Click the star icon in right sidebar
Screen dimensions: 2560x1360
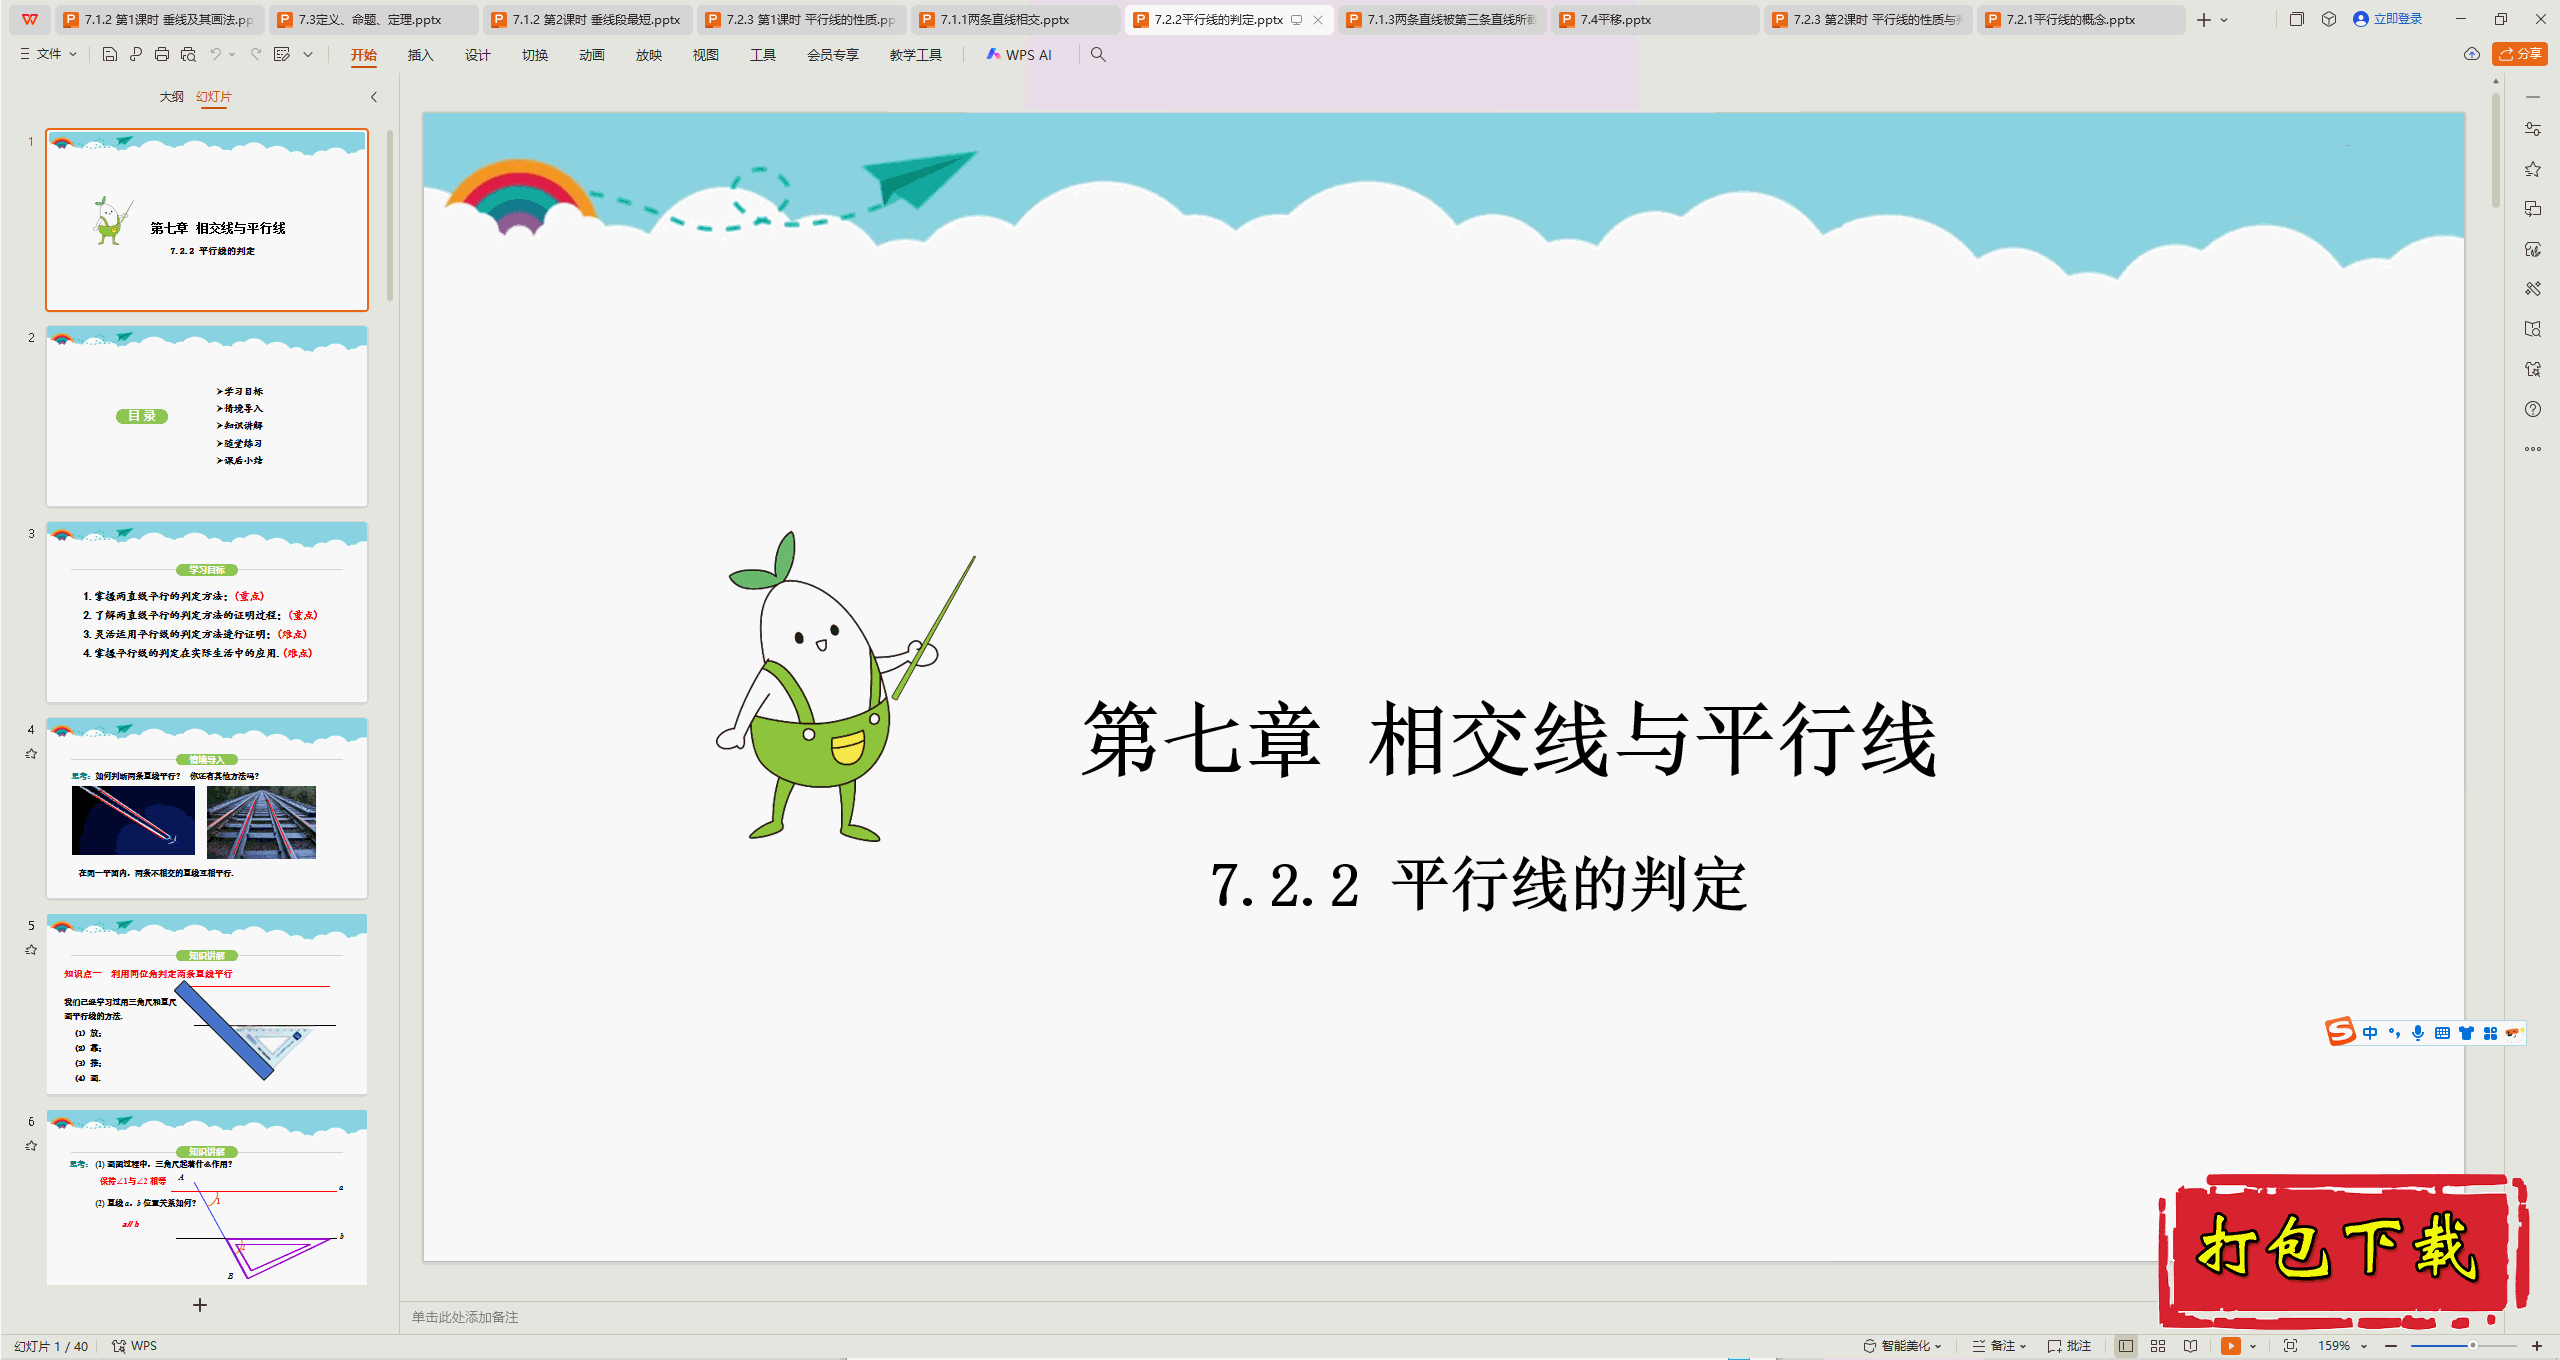(2533, 169)
